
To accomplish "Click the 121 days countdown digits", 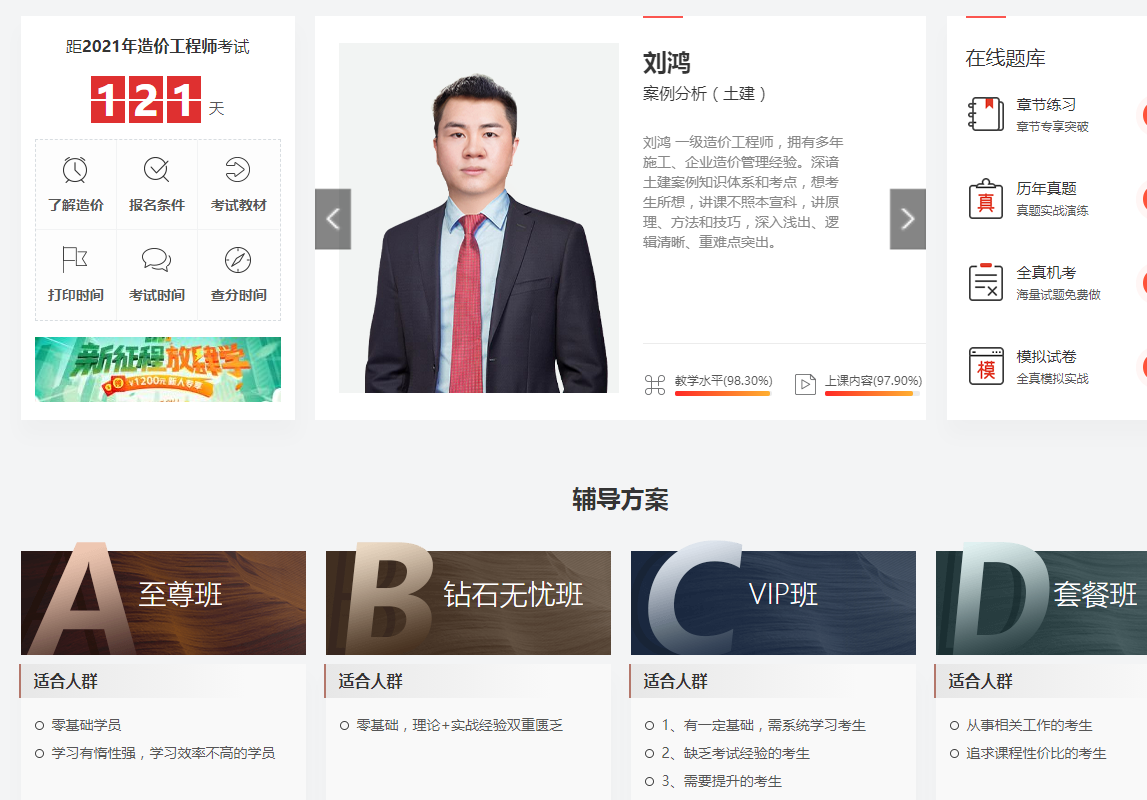I will 146,99.
